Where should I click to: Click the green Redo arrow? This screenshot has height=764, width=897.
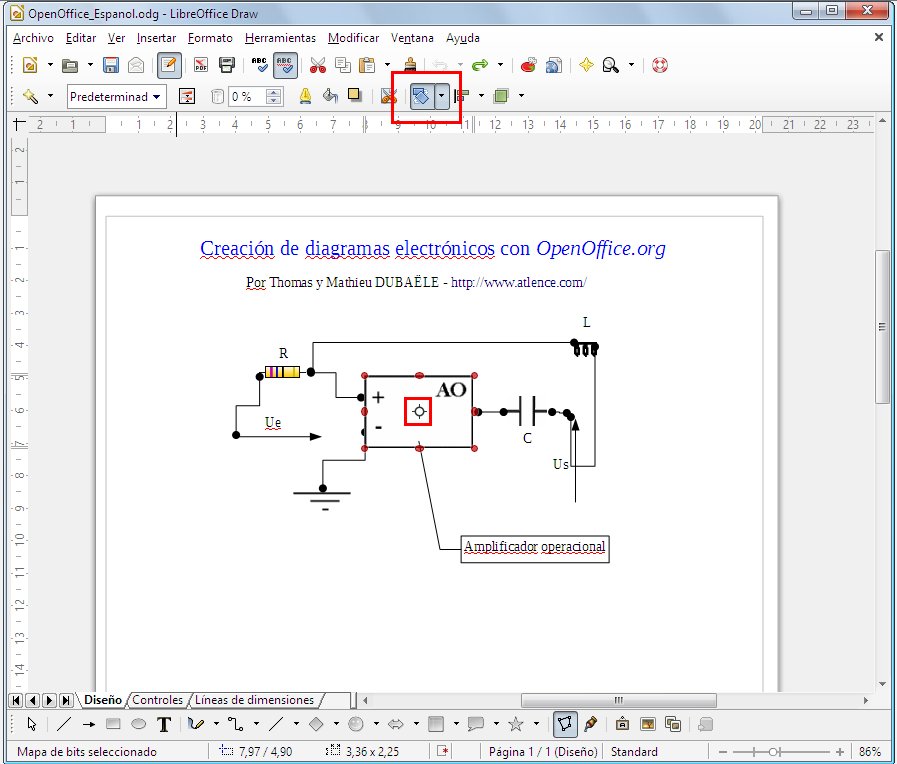pyautogui.click(x=480, y=65)
